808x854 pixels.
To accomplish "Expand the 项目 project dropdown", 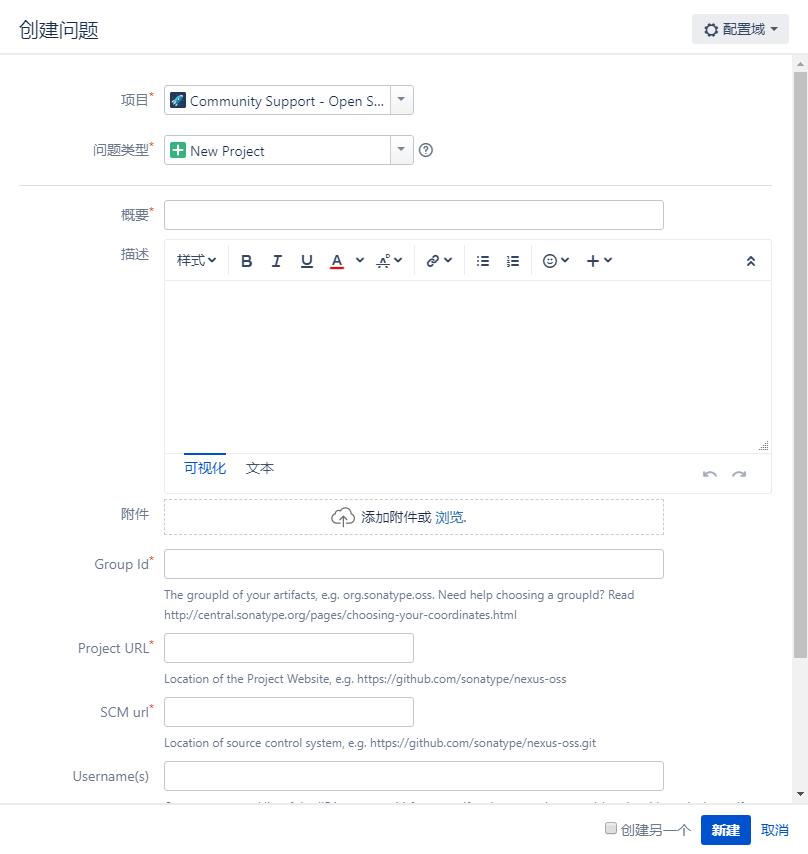I will [x=401, y=100].
